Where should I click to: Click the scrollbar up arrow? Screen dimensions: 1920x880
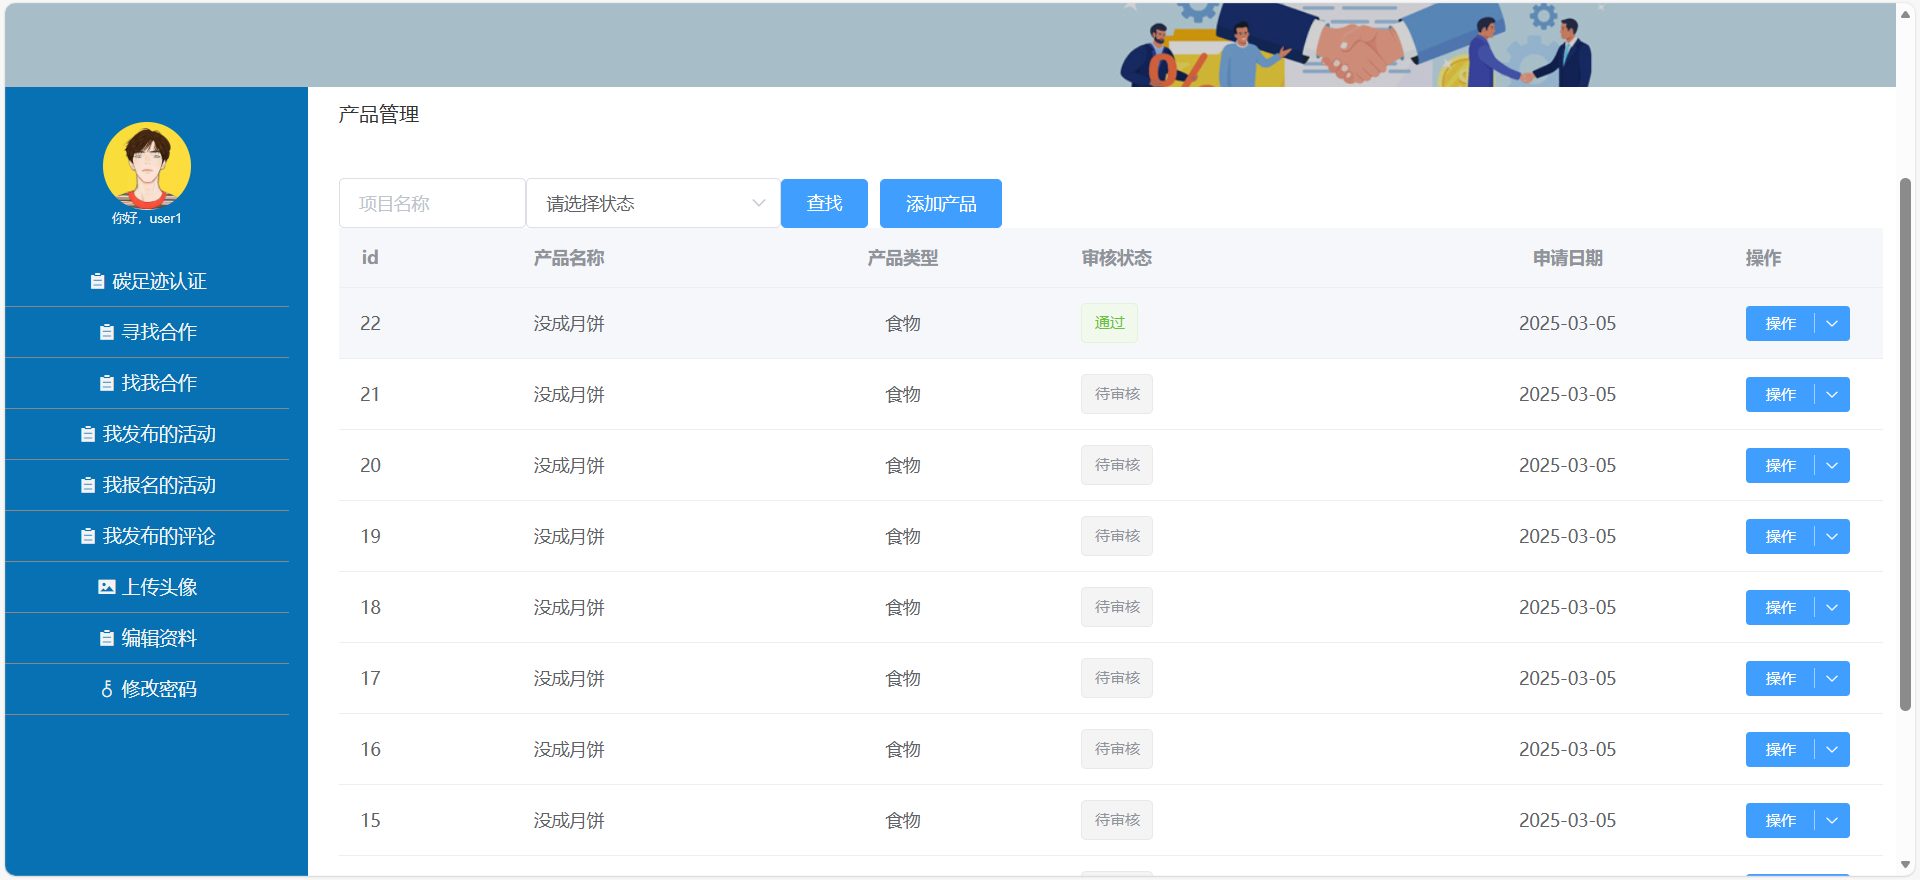1905,14
